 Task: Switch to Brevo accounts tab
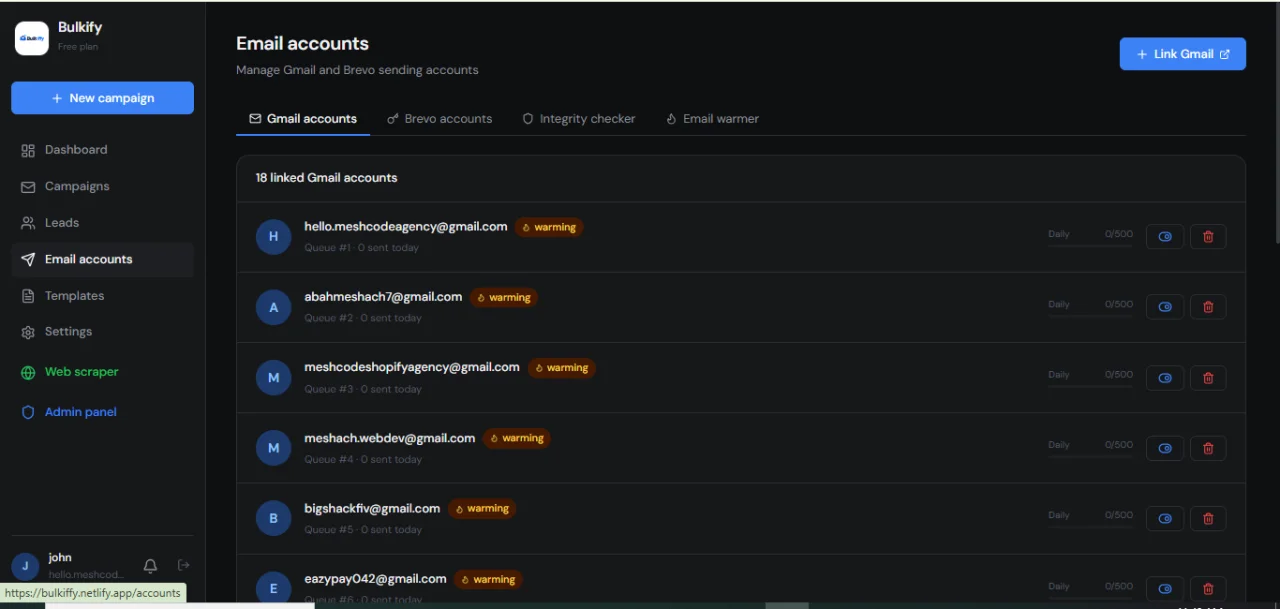[440, 118]
